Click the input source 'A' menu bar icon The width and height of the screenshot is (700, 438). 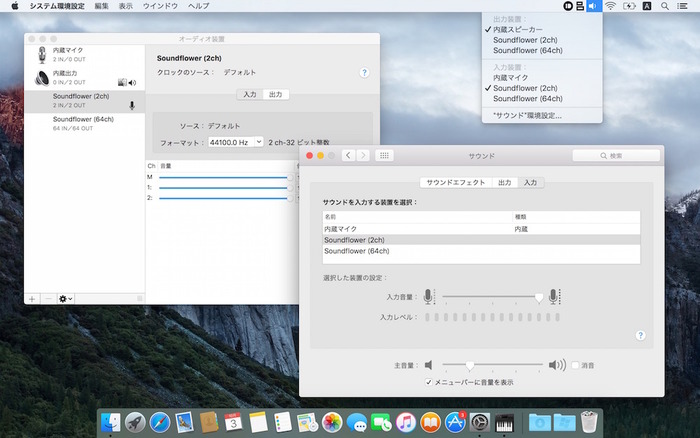coord(647,6)
